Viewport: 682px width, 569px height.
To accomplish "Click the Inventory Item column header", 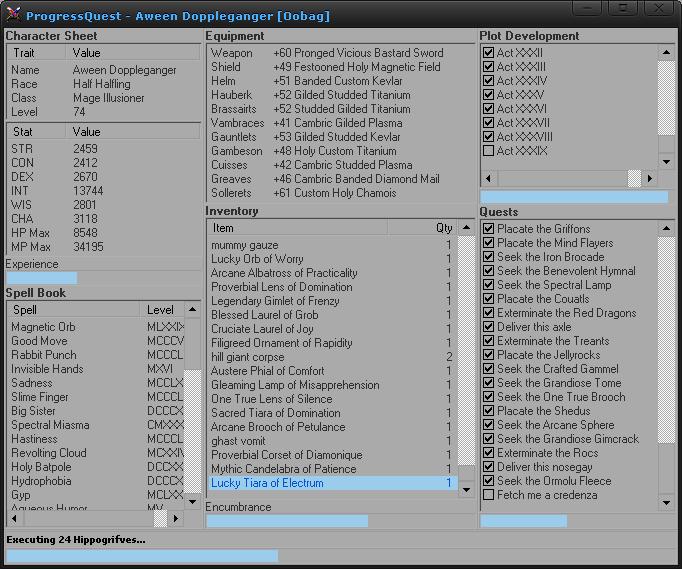I will 298,228.
